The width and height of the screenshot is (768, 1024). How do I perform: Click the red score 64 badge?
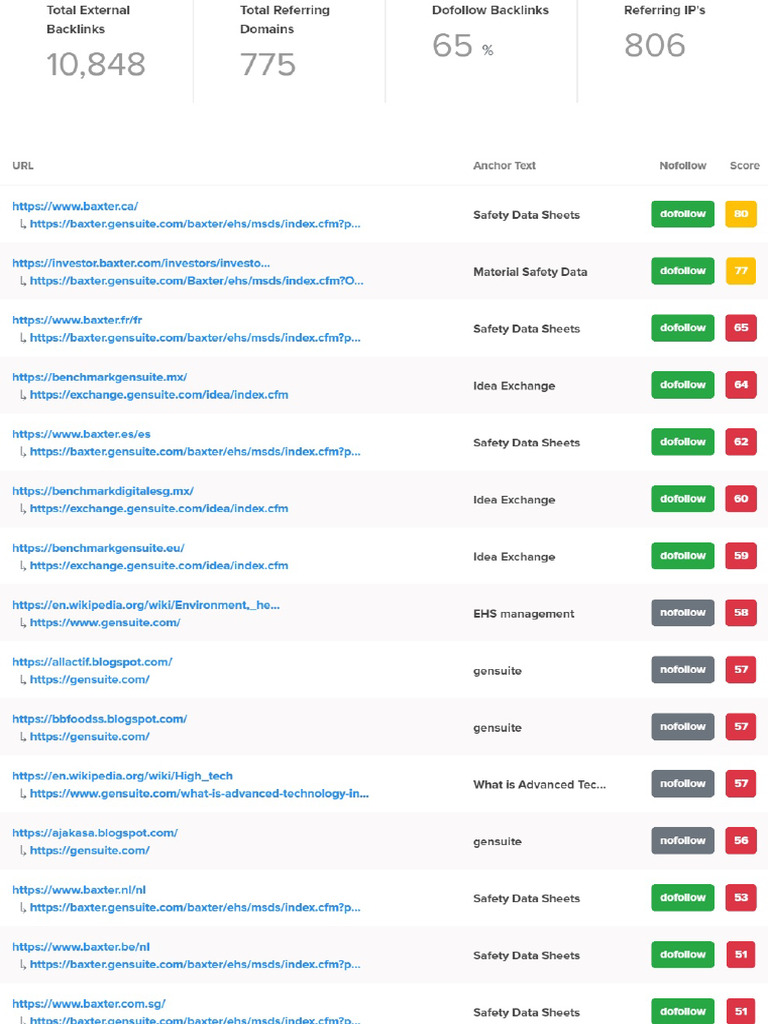point(741,385)
